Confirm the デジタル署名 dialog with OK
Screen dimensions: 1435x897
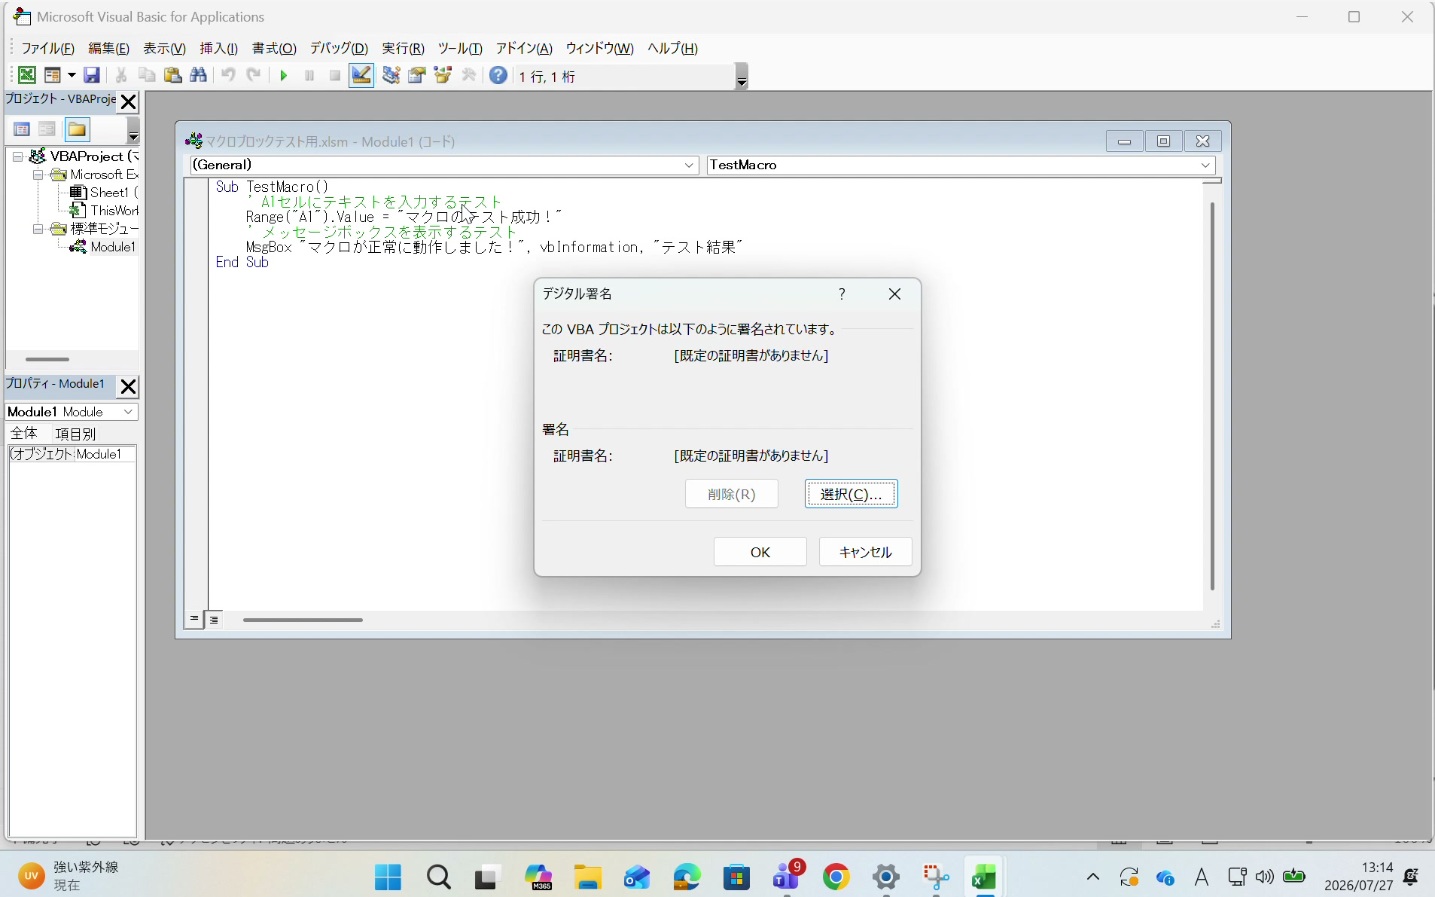[x=760, y=552]
